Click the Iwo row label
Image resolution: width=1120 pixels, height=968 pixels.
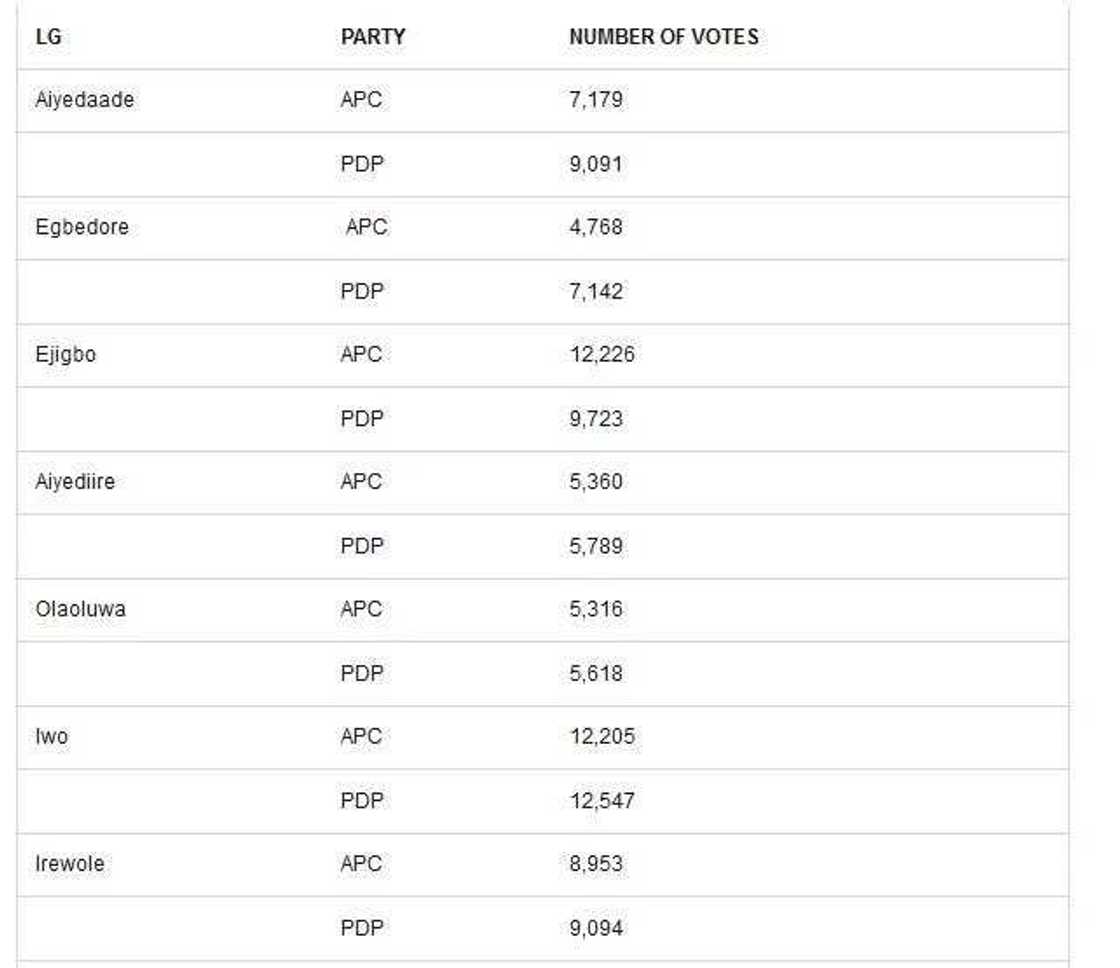51,737
